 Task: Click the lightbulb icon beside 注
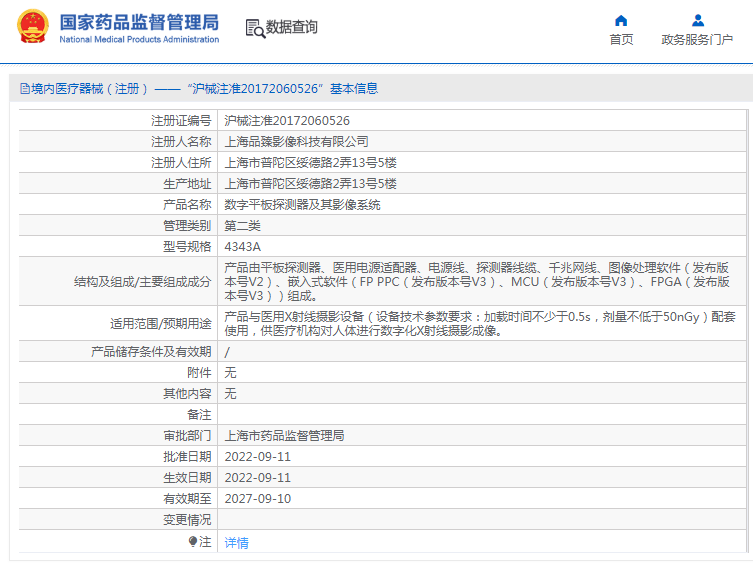(193, 542)
